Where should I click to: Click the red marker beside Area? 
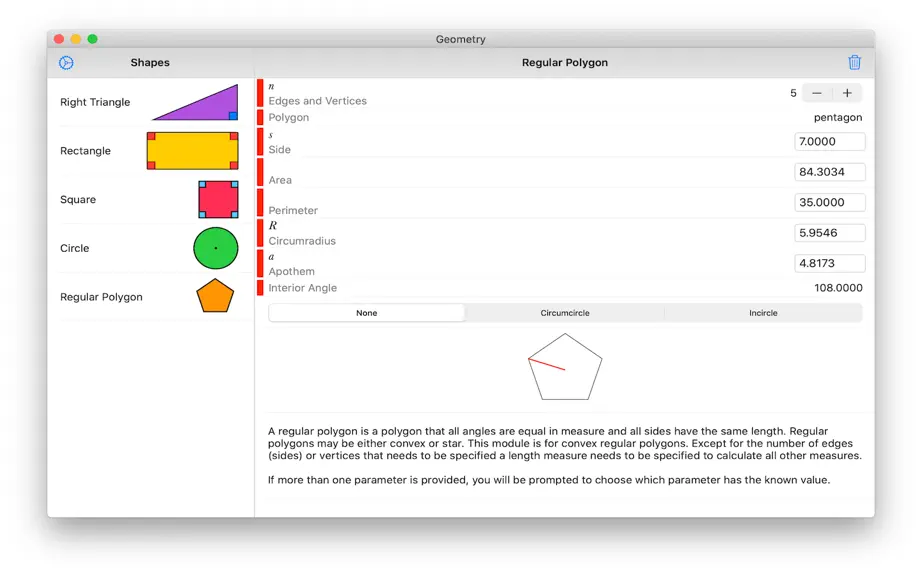260,172
